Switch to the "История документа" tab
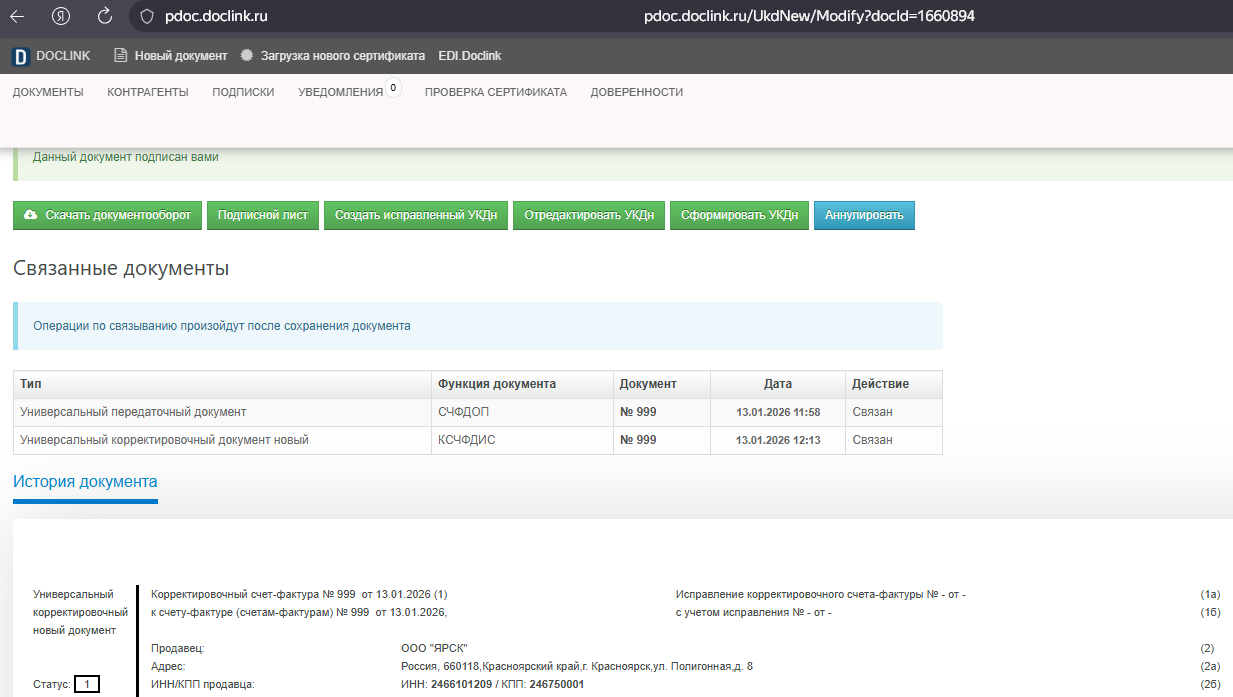Viewport: 1233px width, 697px height. (x=85, y=482)
